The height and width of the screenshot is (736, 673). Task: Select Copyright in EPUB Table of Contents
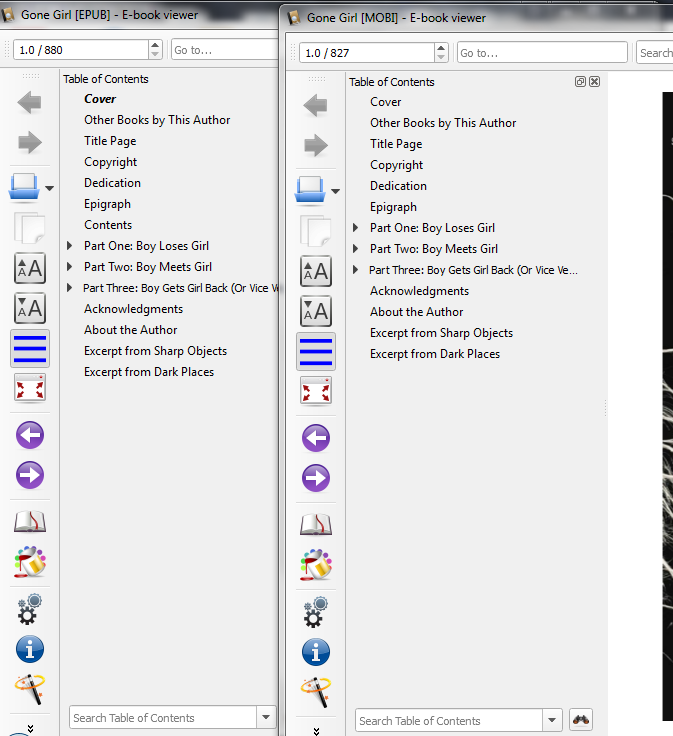(x=111, y=162)
